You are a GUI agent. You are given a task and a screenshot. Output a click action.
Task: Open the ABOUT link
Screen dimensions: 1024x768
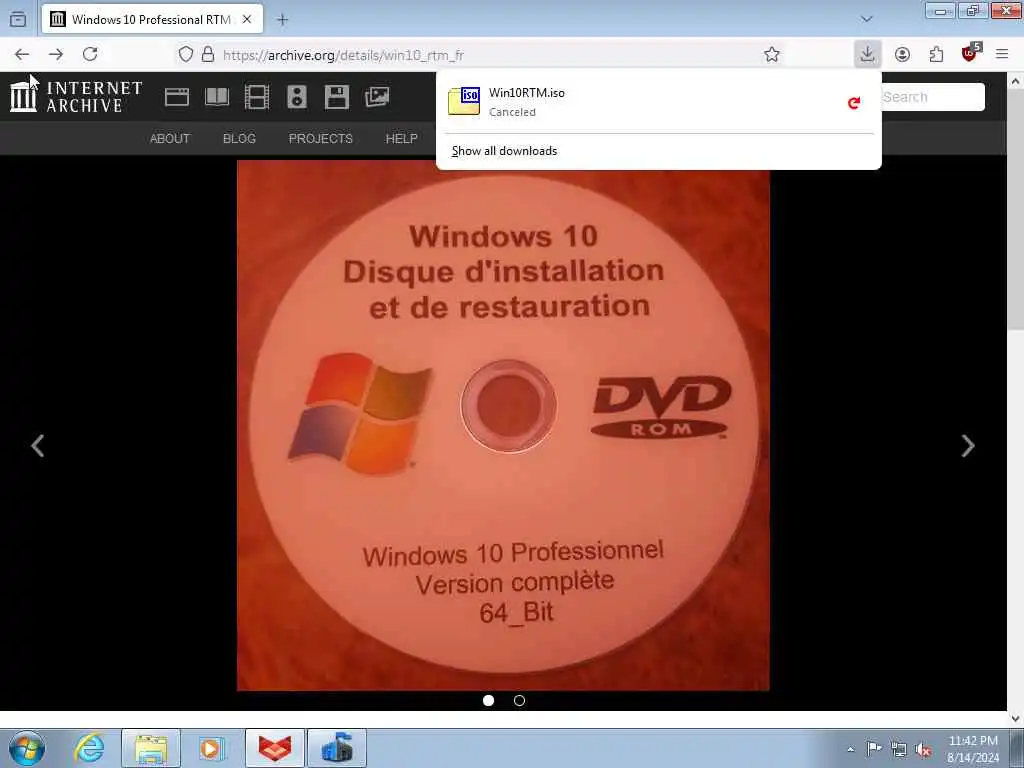[170, 138]
